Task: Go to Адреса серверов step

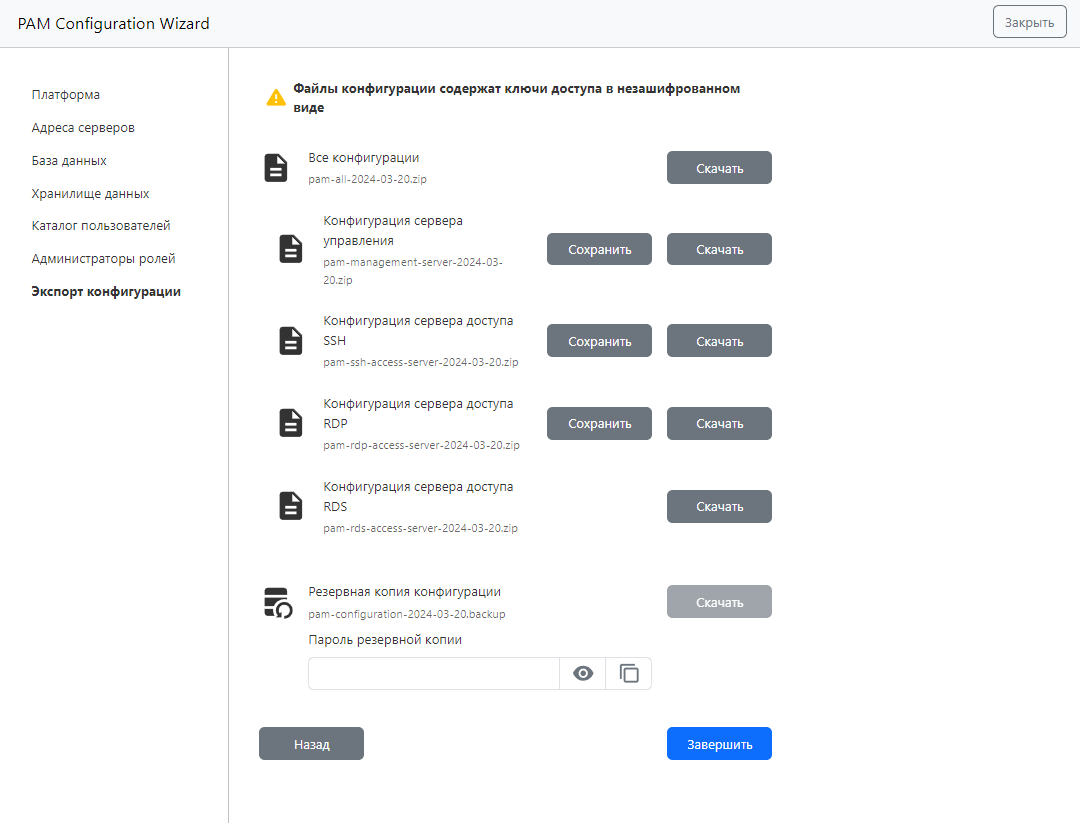Action: [x=83, y=128]
